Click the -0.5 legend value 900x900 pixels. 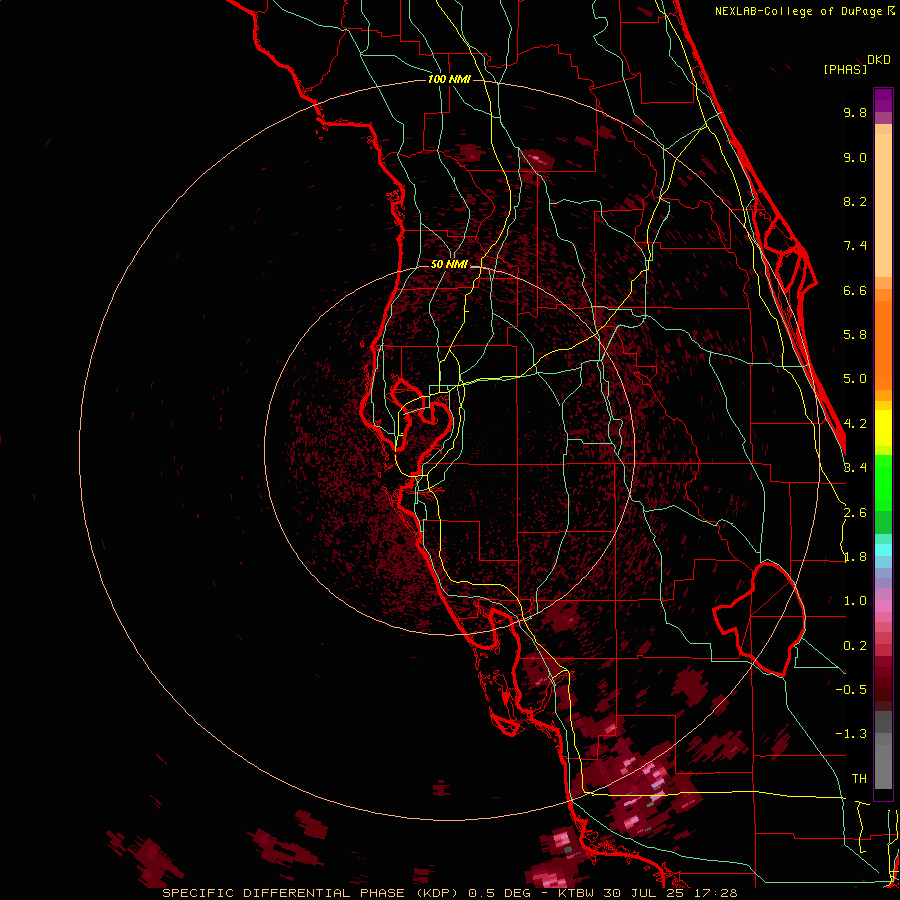click(851, 690)
